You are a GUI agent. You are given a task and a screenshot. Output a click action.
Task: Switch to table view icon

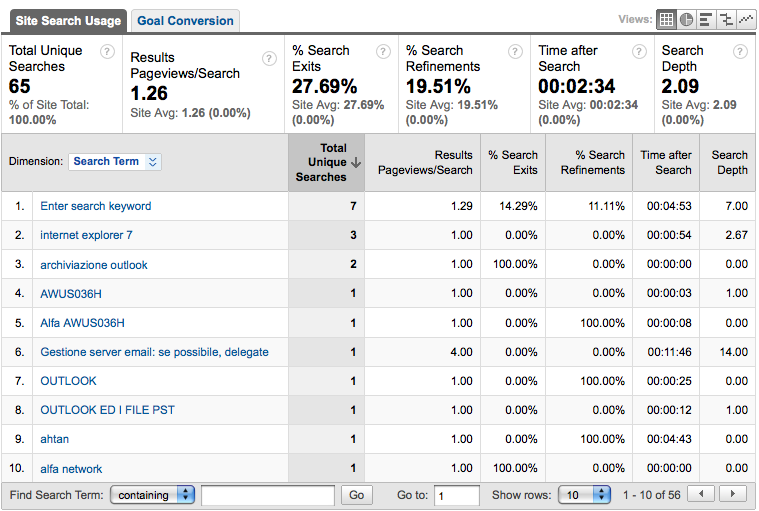[x=667, y=20]
